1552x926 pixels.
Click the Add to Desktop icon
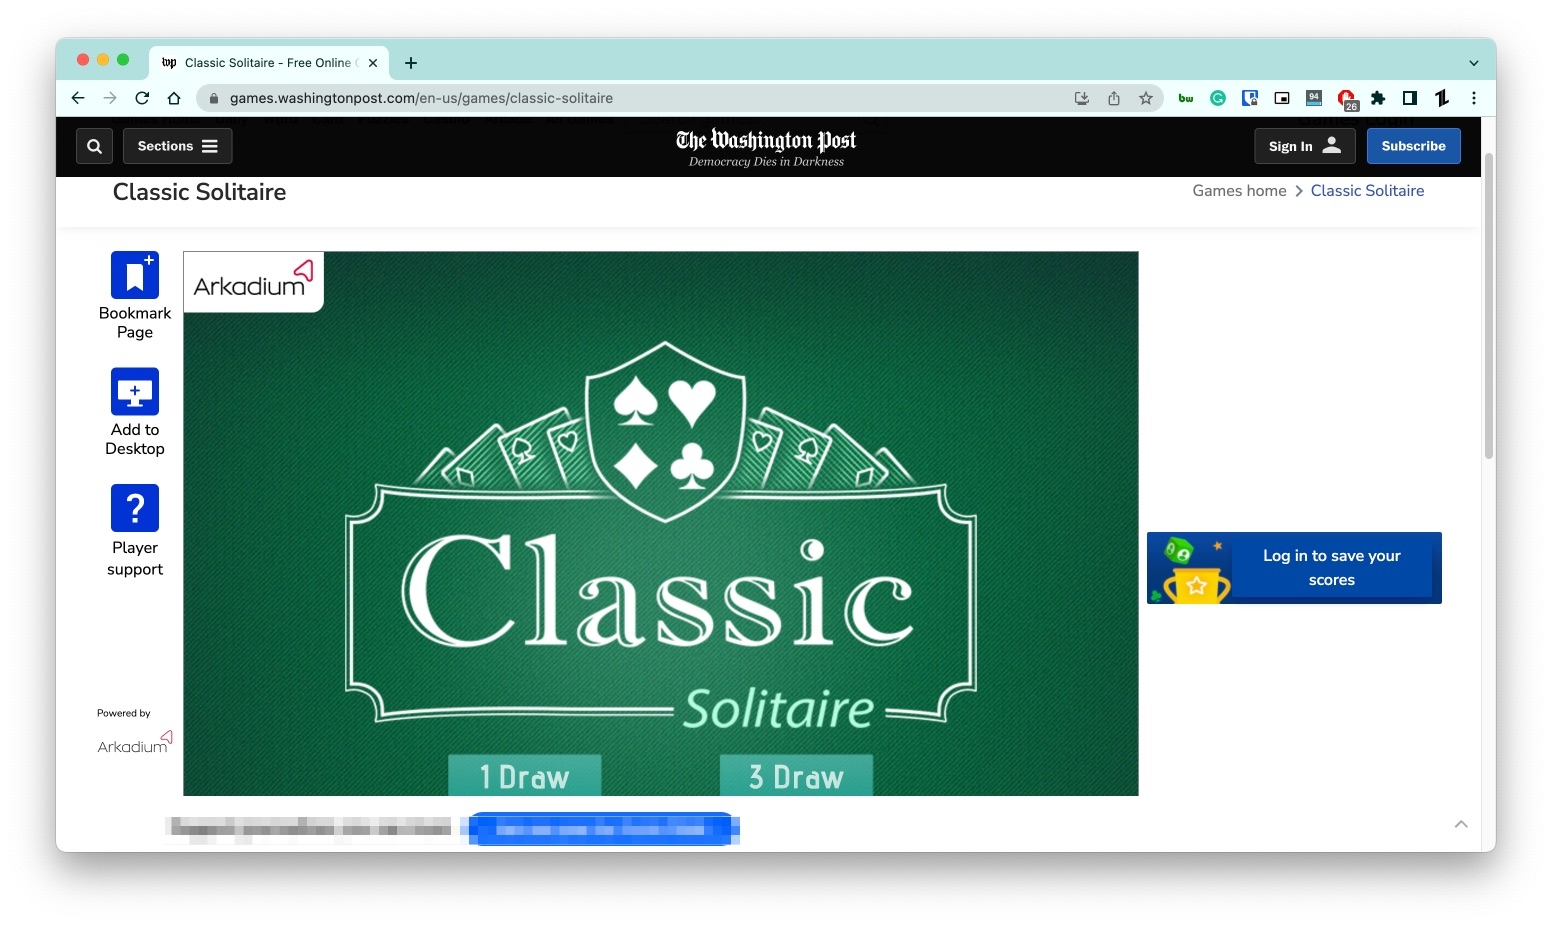pyautogui.click(x=135, y=391)
